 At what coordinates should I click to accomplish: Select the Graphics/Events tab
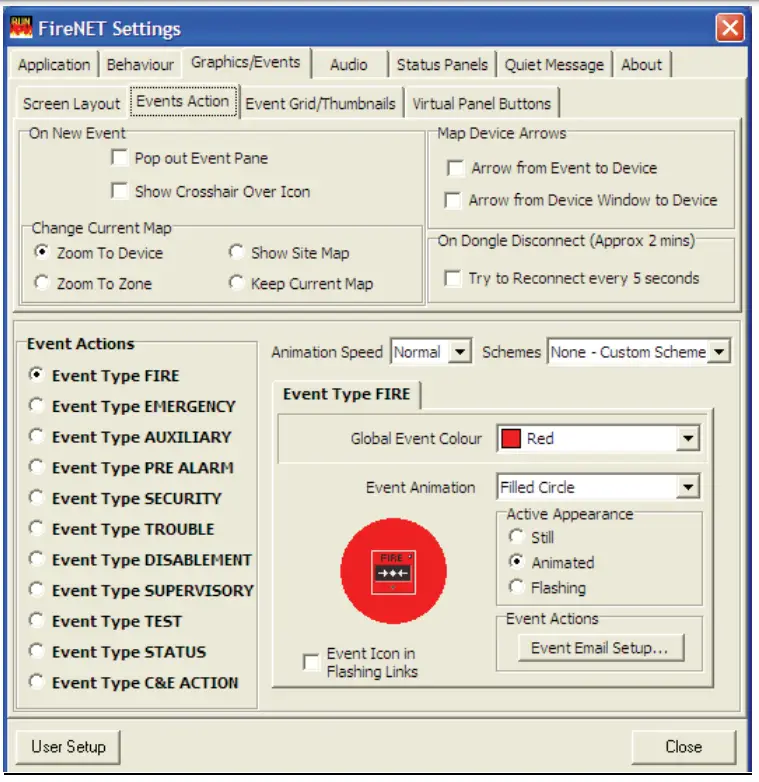coord(246,62)
